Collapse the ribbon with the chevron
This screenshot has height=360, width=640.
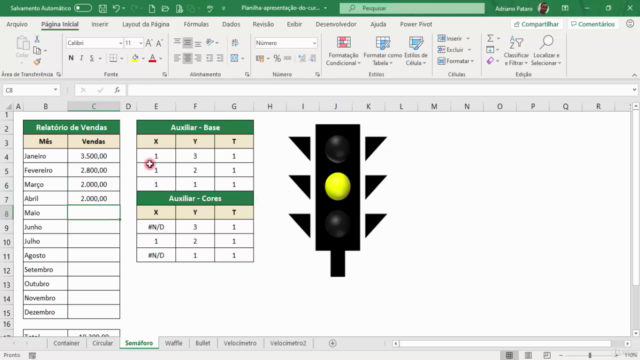point(634,75)
